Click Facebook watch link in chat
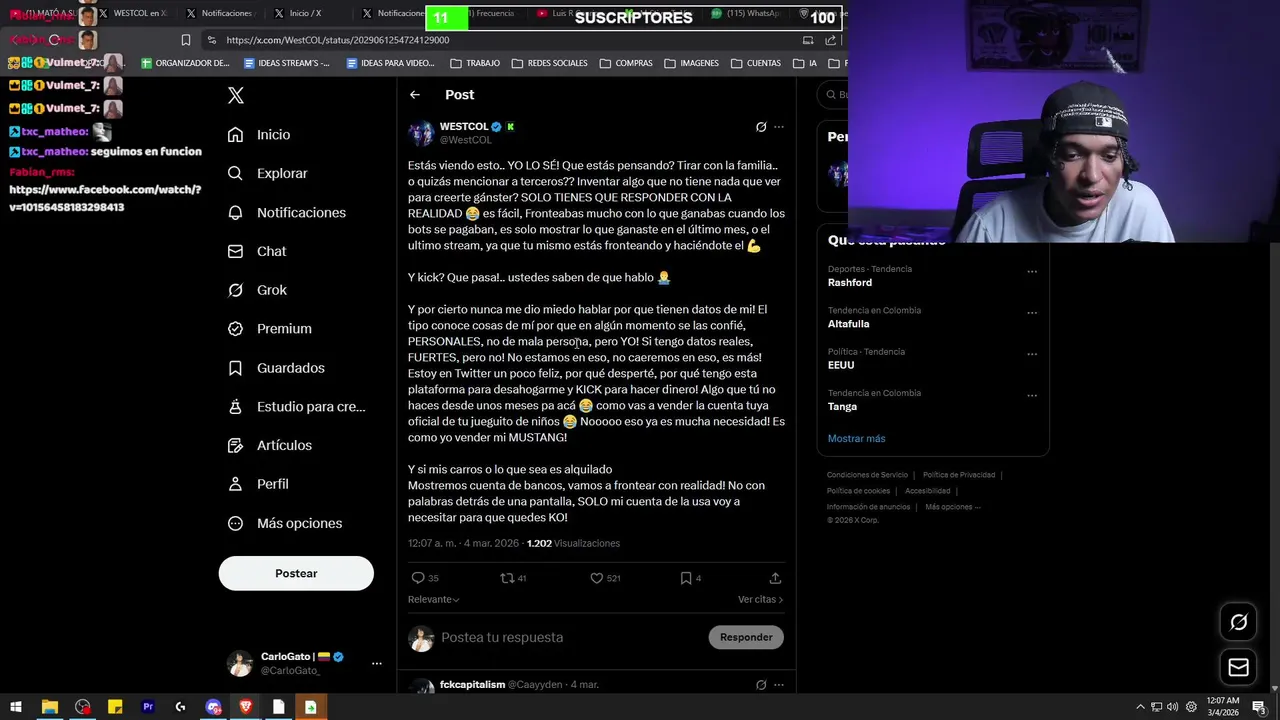This screenshot has width=1280, height=720. coord(105,198)
